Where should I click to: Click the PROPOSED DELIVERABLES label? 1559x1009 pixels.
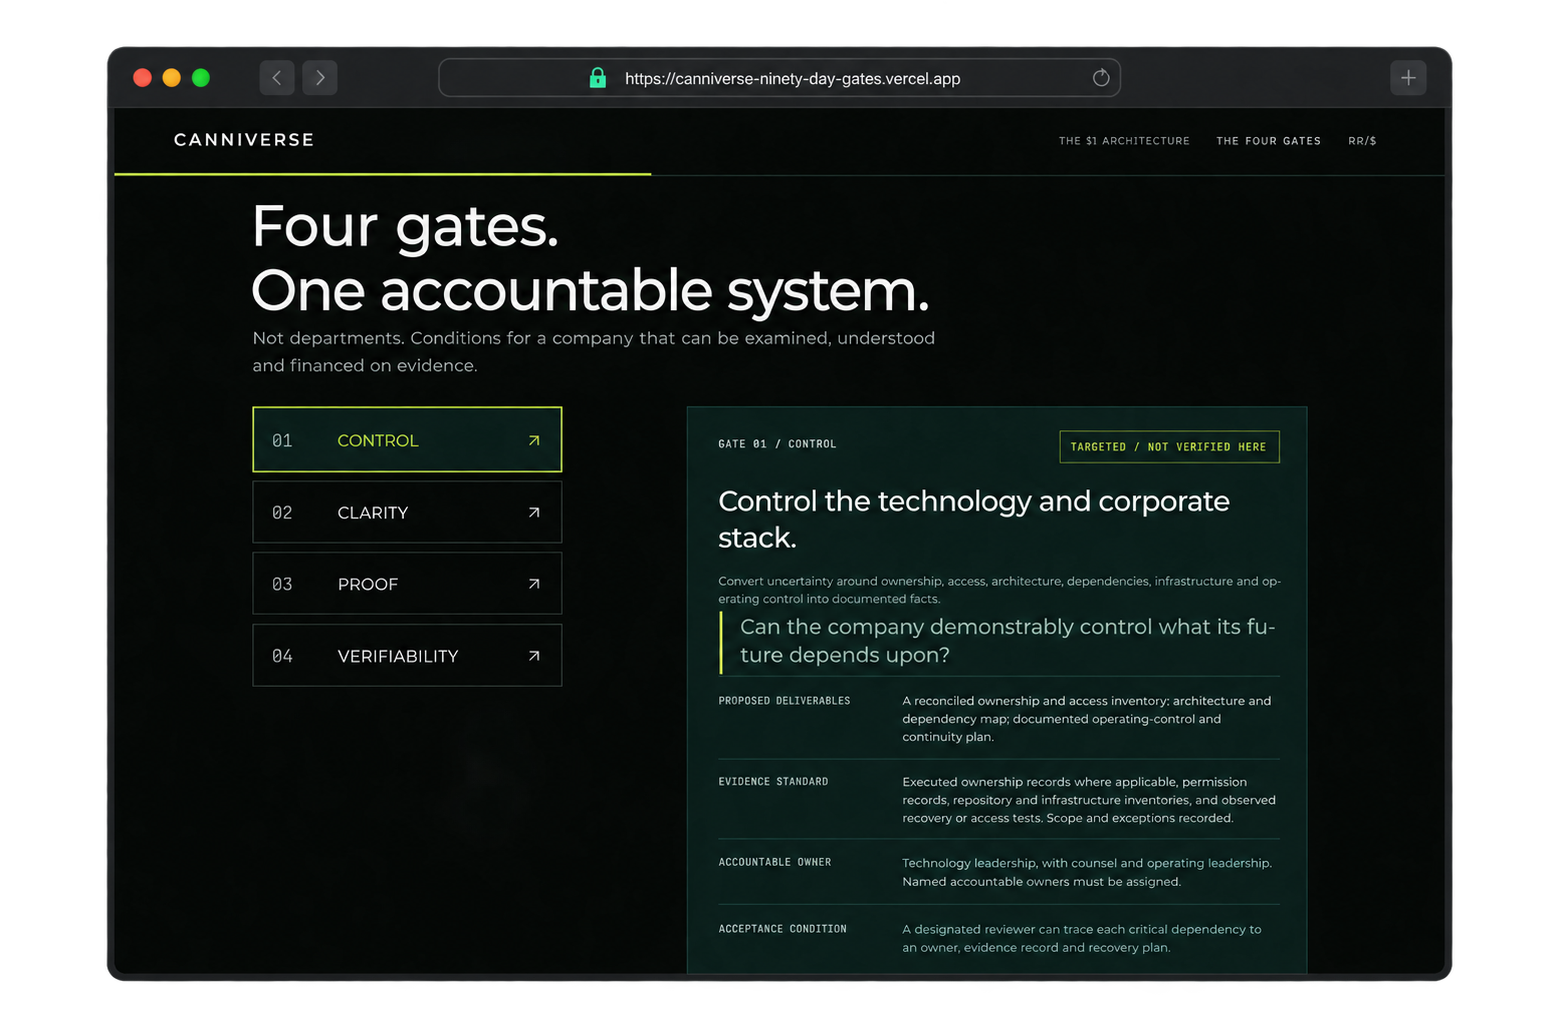[784, 701]
